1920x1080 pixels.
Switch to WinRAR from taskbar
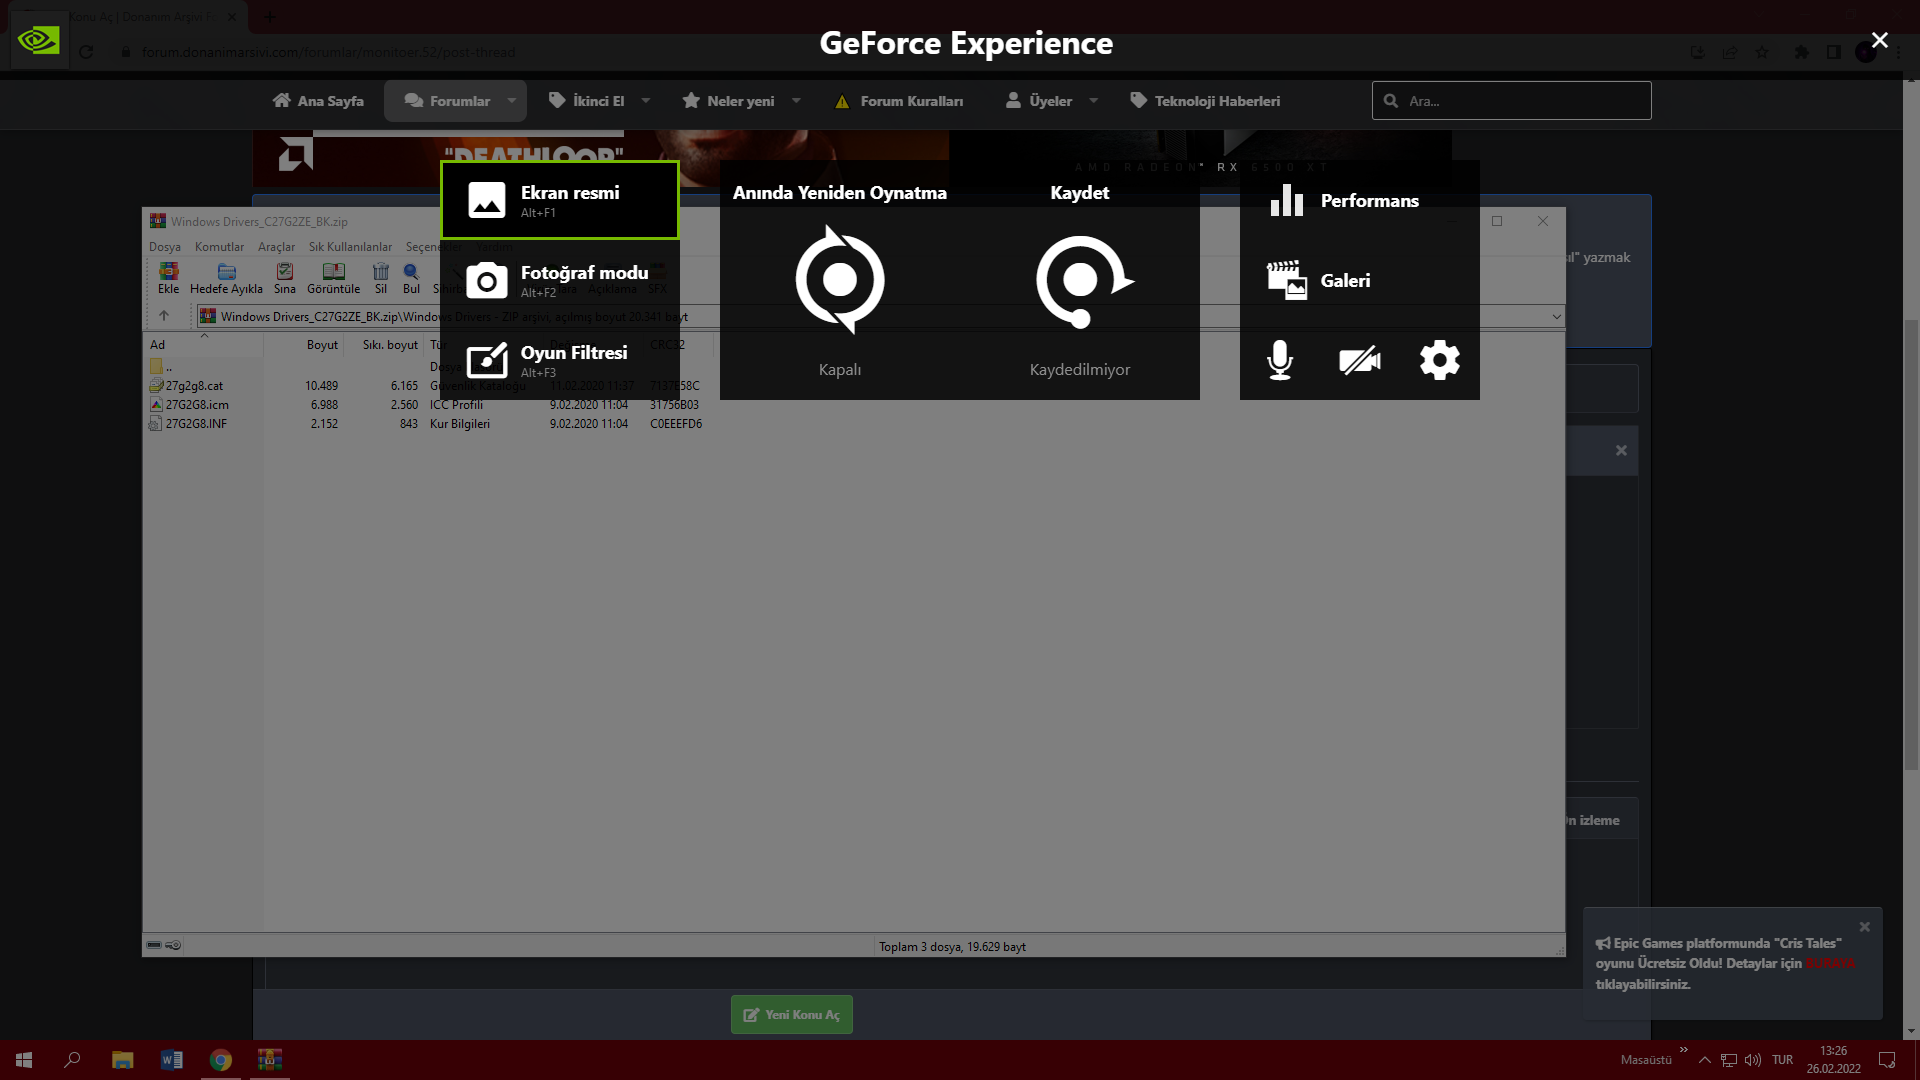[269, 1060]
